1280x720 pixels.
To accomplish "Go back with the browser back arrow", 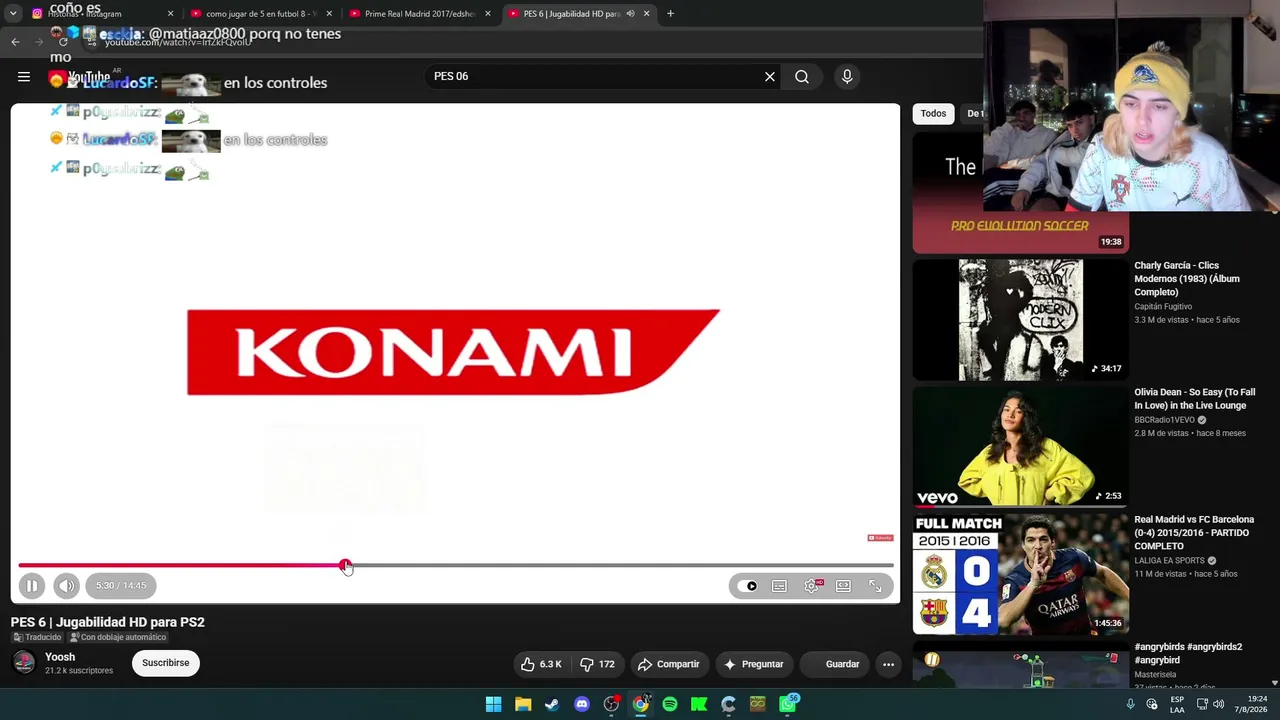I will click(x=15, y=42).
